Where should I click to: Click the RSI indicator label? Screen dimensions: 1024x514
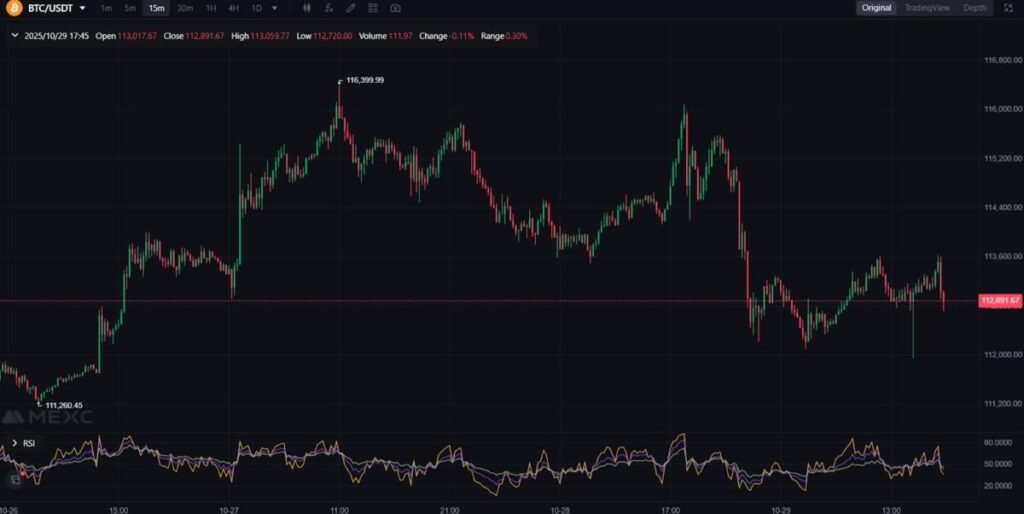(x=29, y=443)
